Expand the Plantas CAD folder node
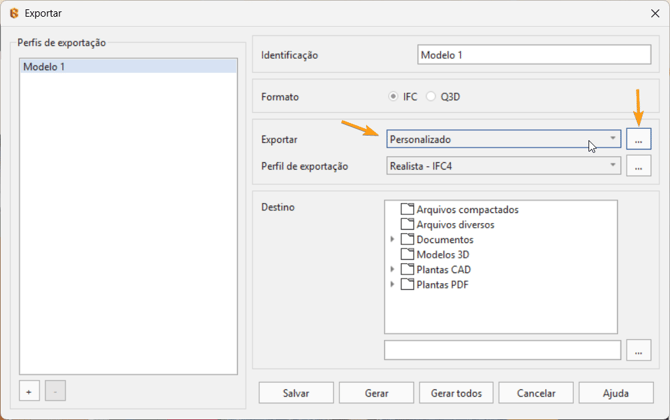The image size is (670, 420). click(x=393, y=270)
